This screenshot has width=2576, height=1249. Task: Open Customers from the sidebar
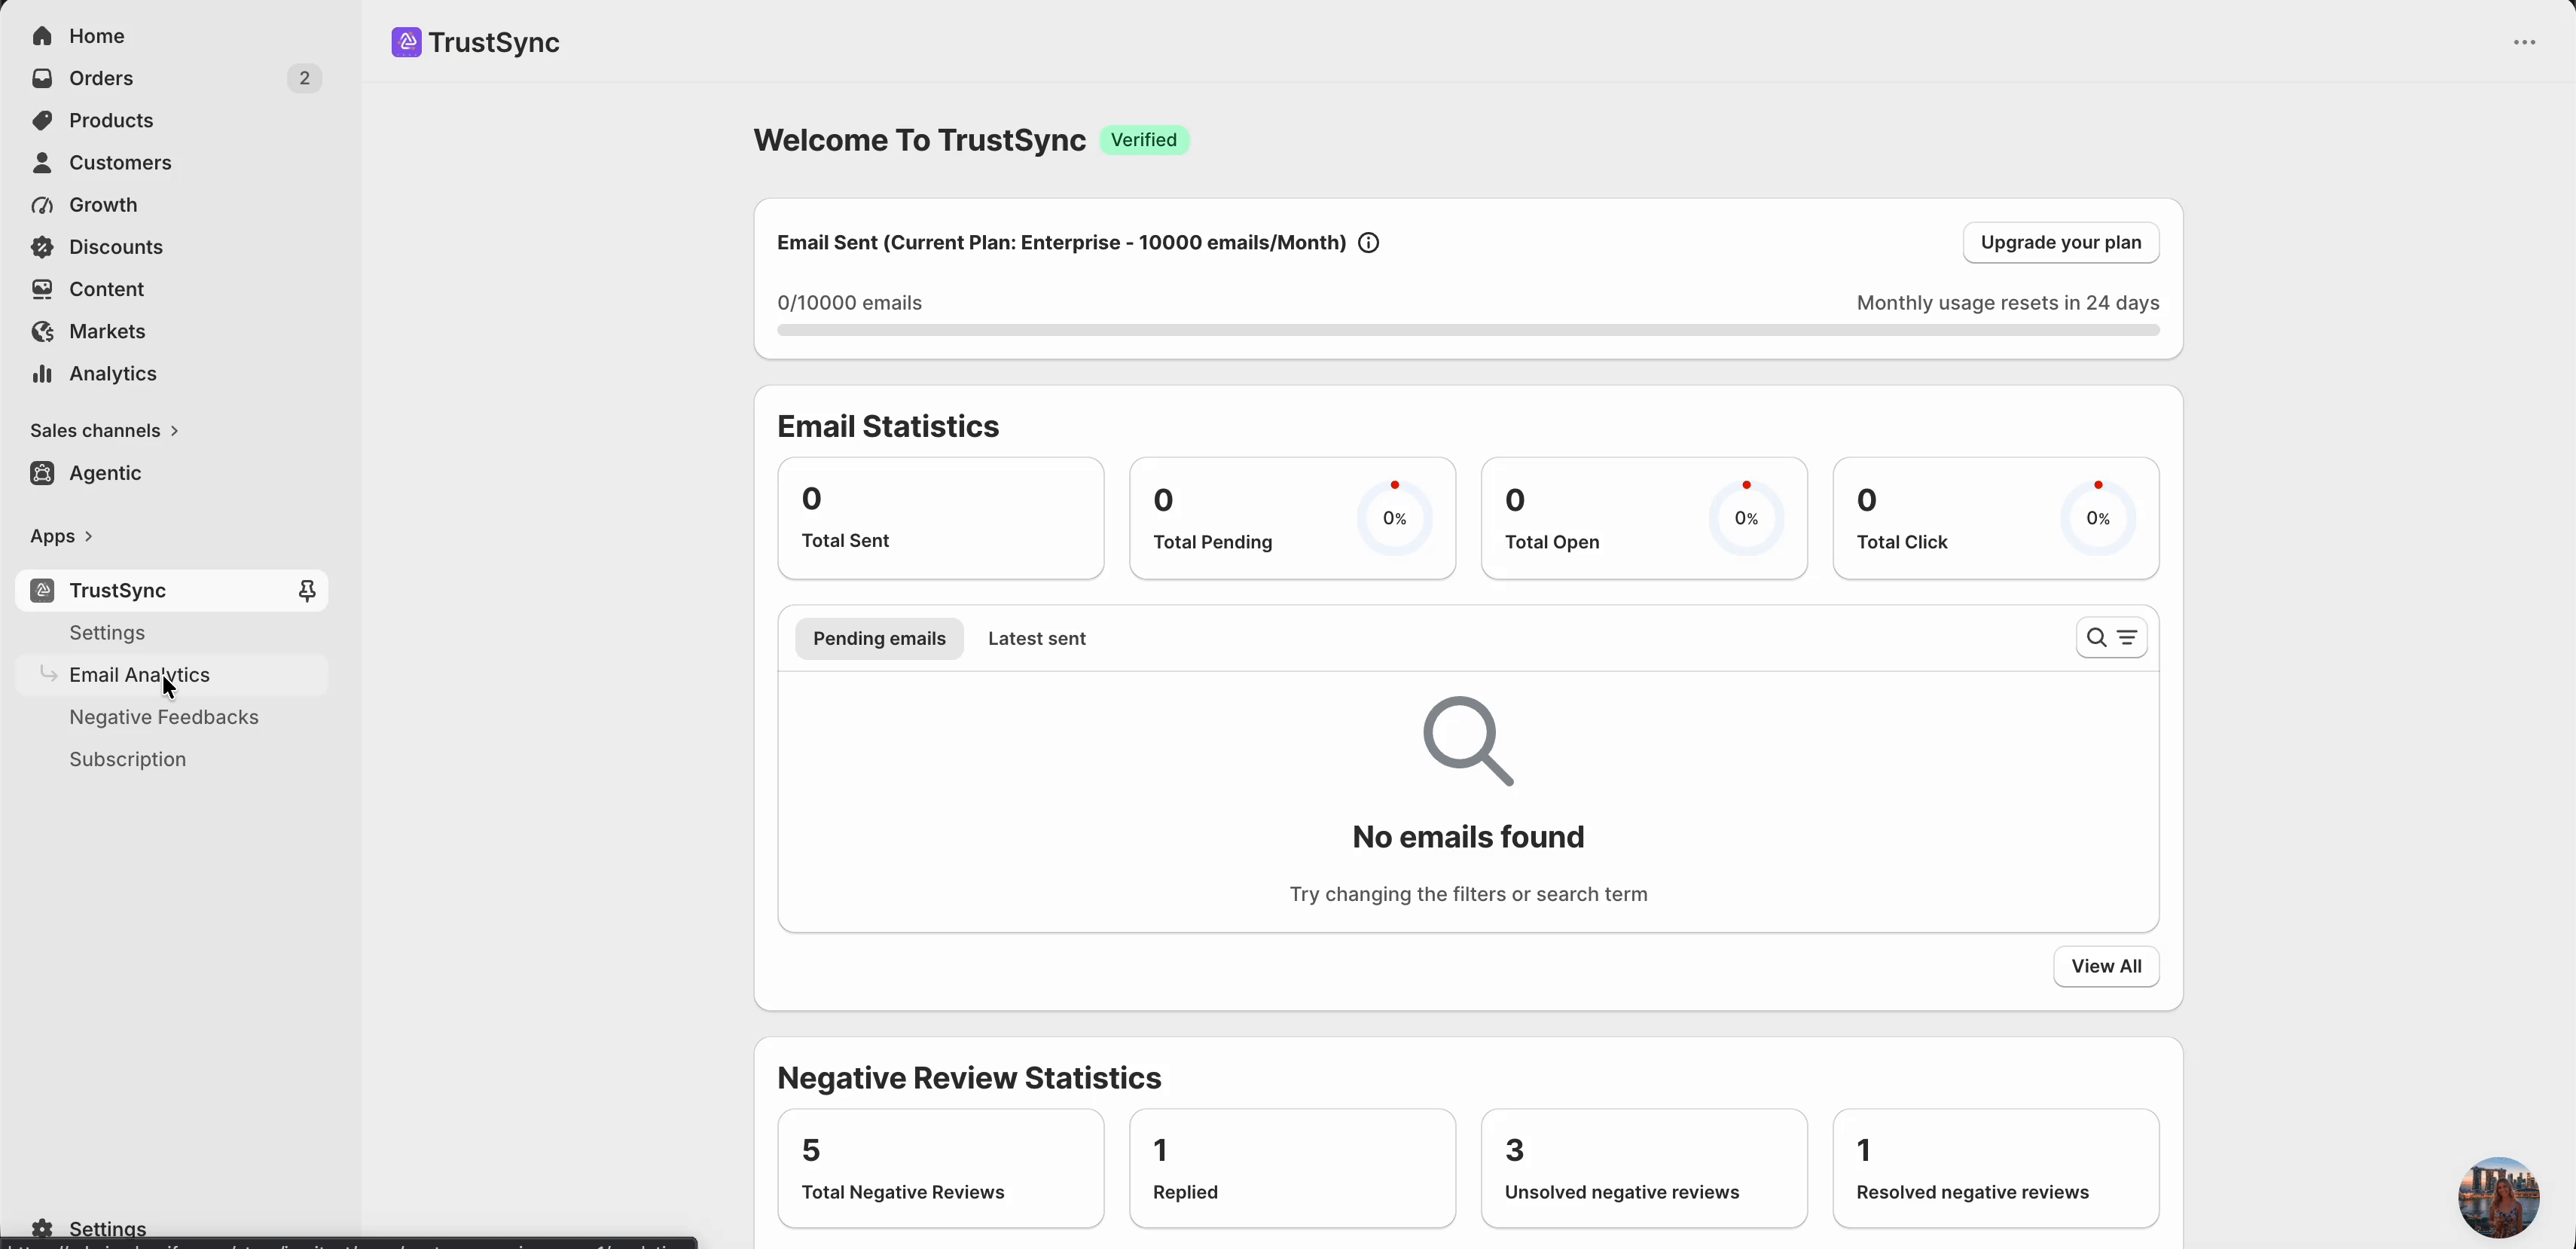(x=120, y=162)
